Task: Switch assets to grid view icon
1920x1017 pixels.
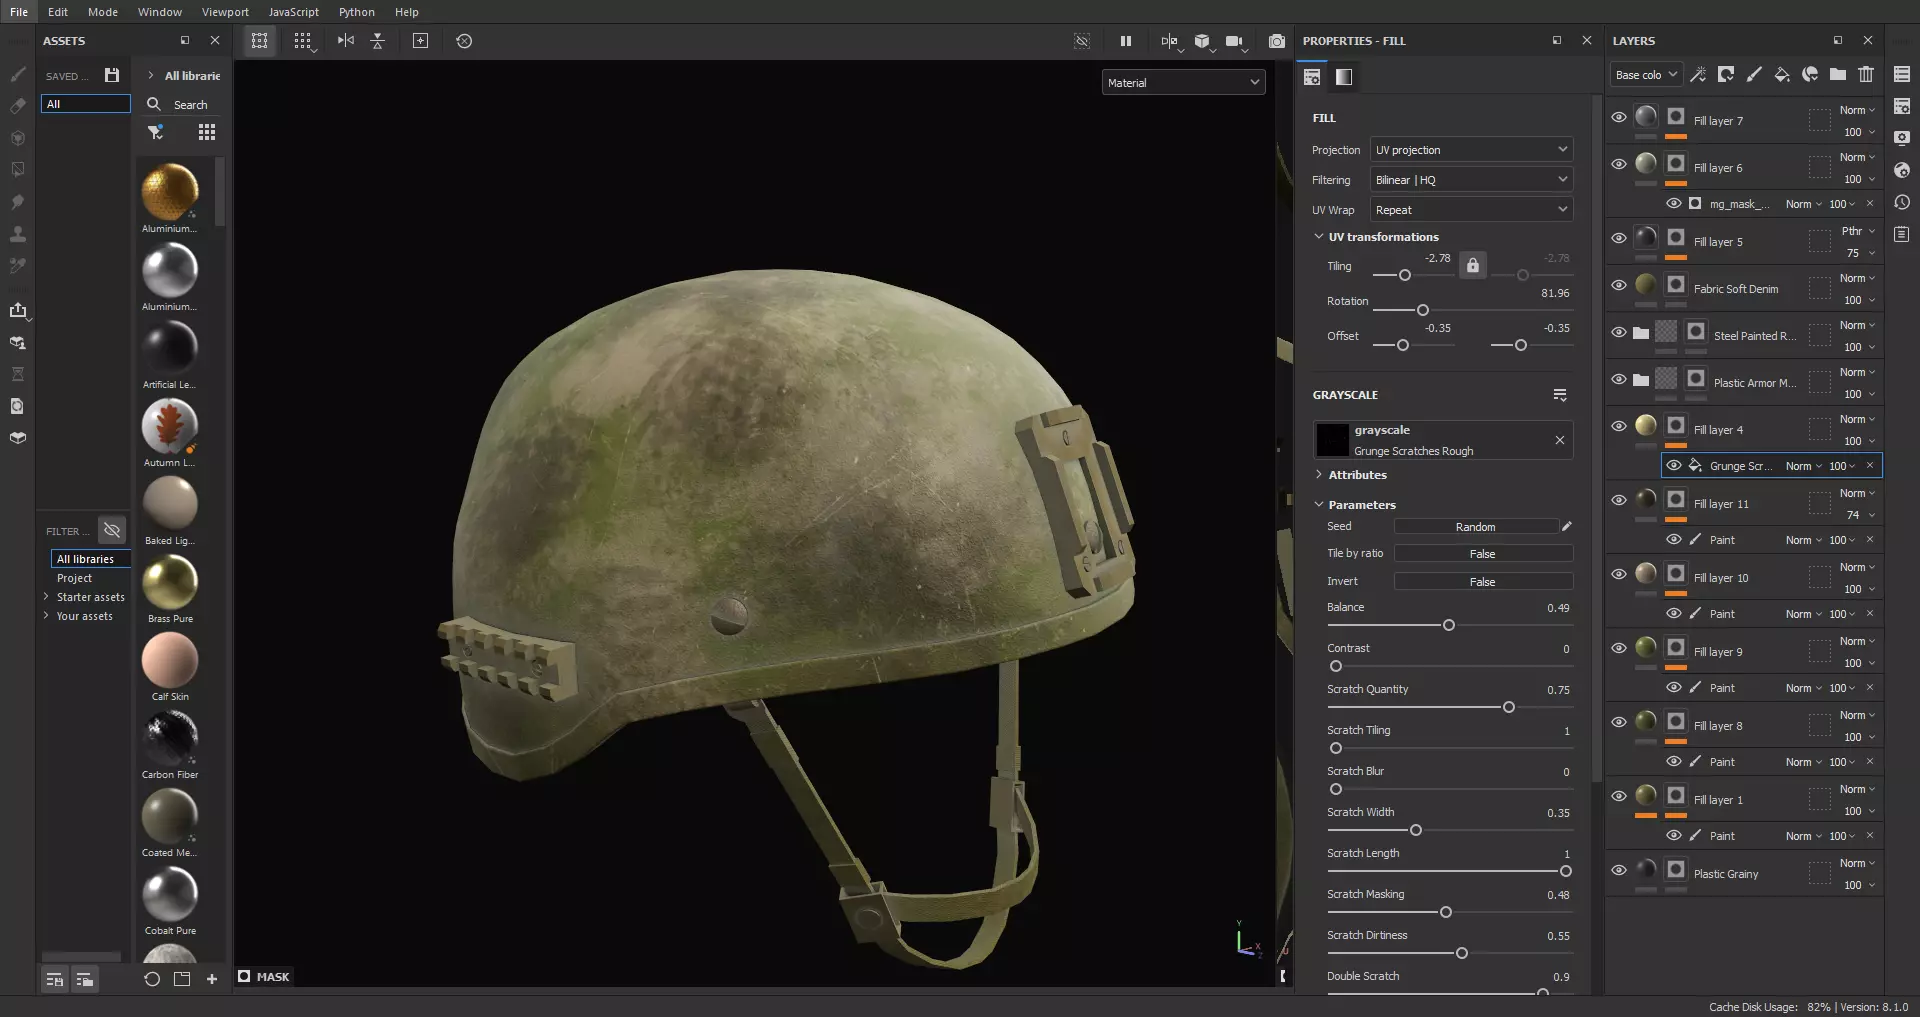Action: pyautogui.click(x=207, y=132)
